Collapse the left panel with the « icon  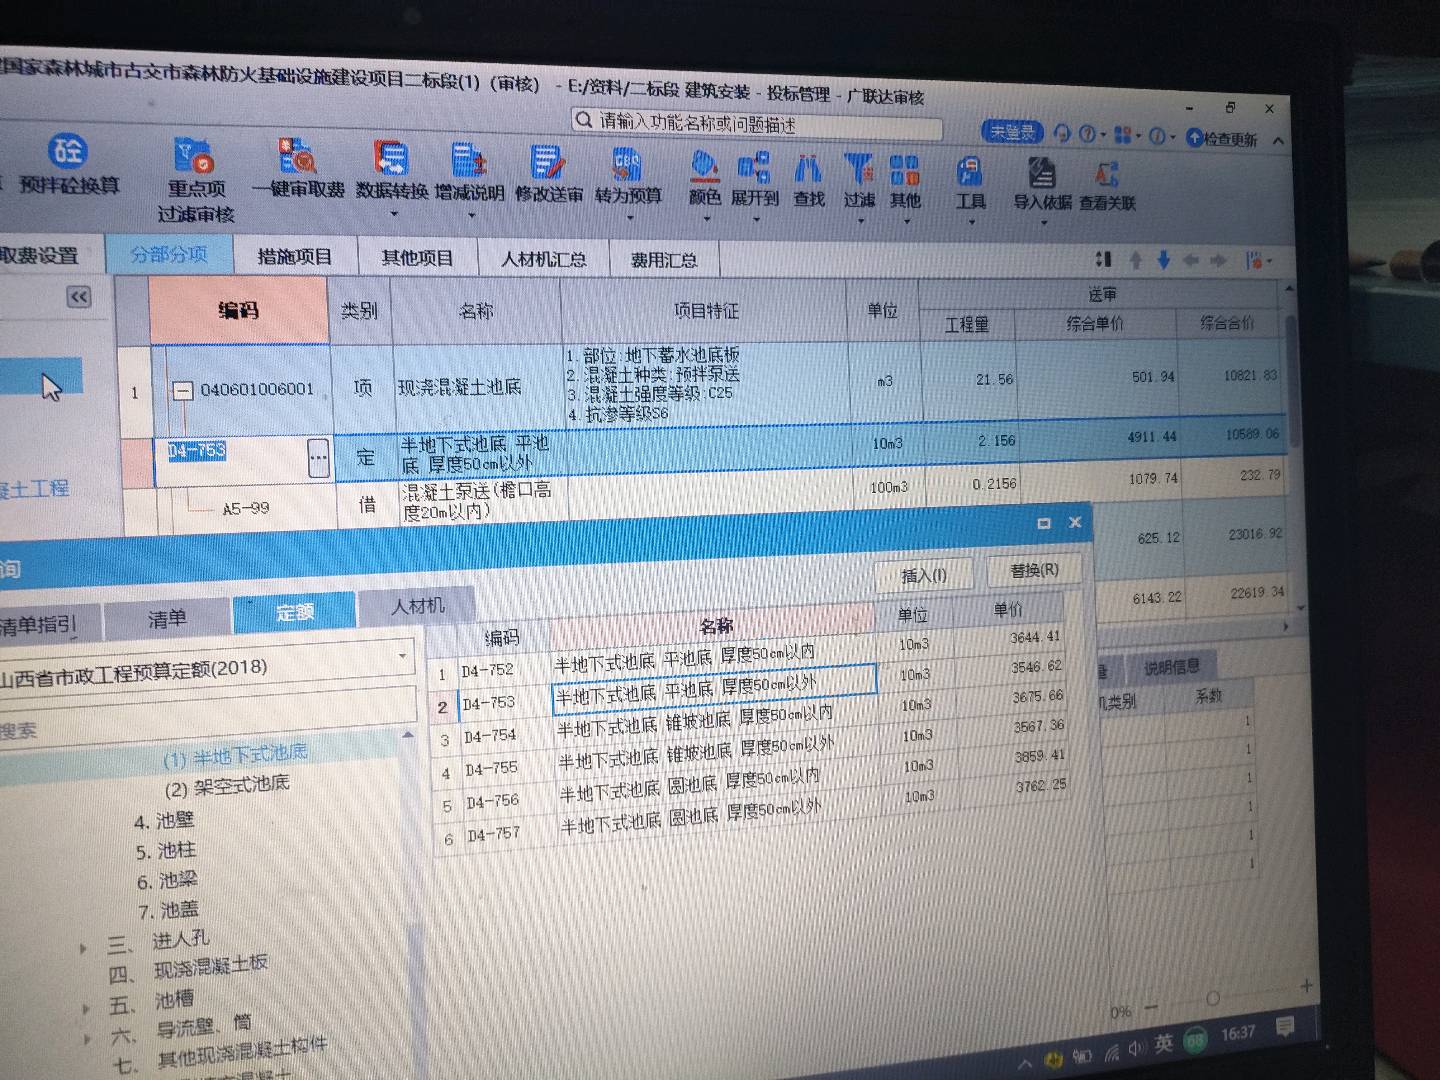click(x=78, y=297)
